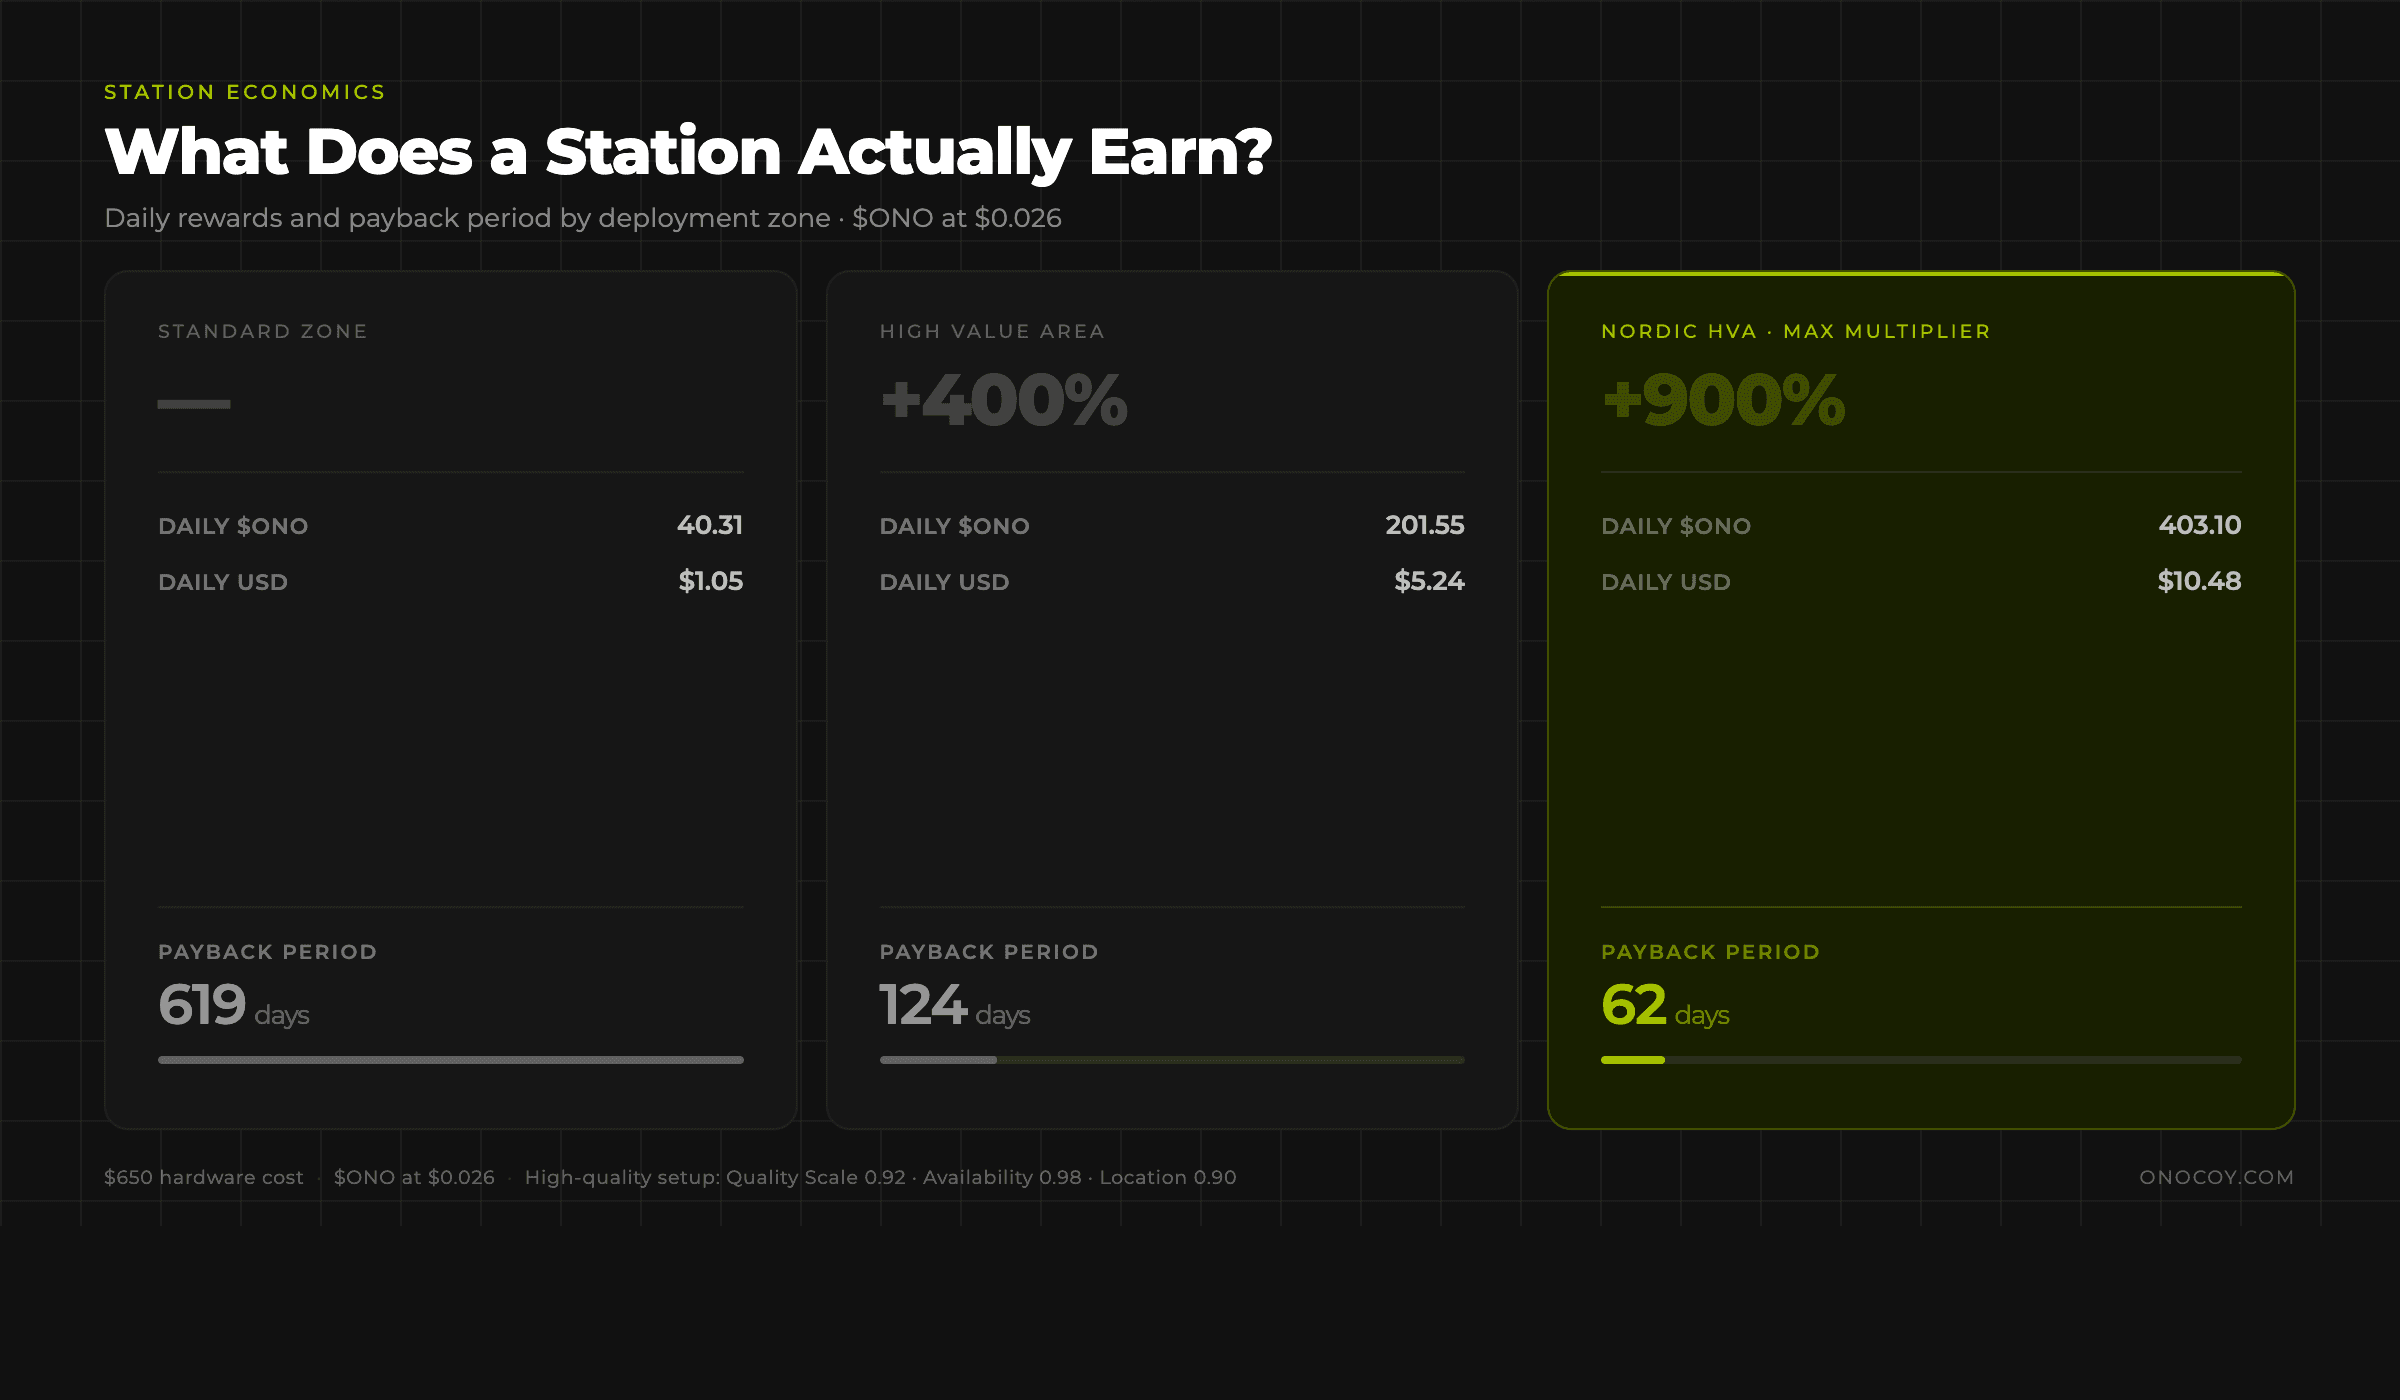
Task: Click the Nordic HVA payback progress bar
Action: (x=1920, y=1060)
